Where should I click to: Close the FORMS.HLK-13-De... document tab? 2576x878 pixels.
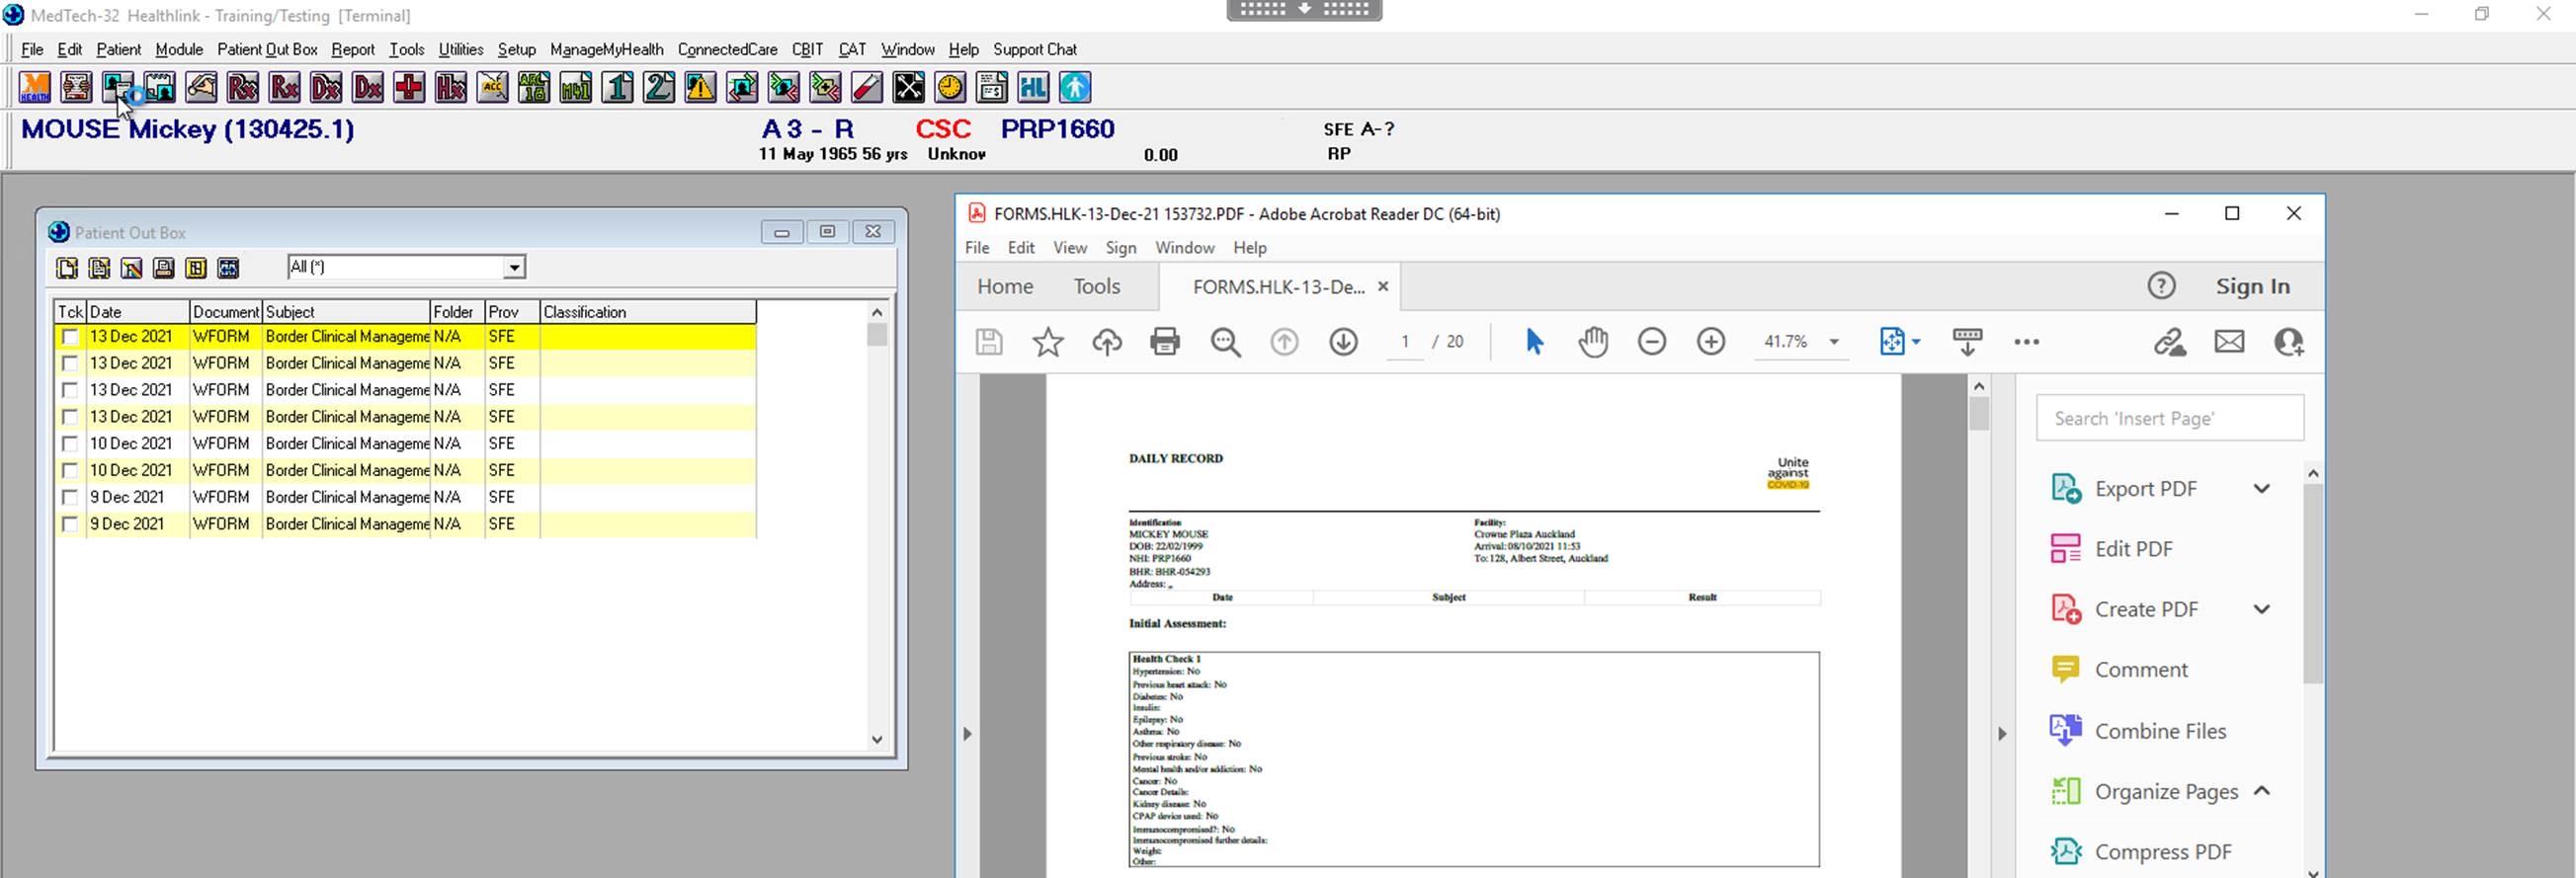(x=1383, y=287)
